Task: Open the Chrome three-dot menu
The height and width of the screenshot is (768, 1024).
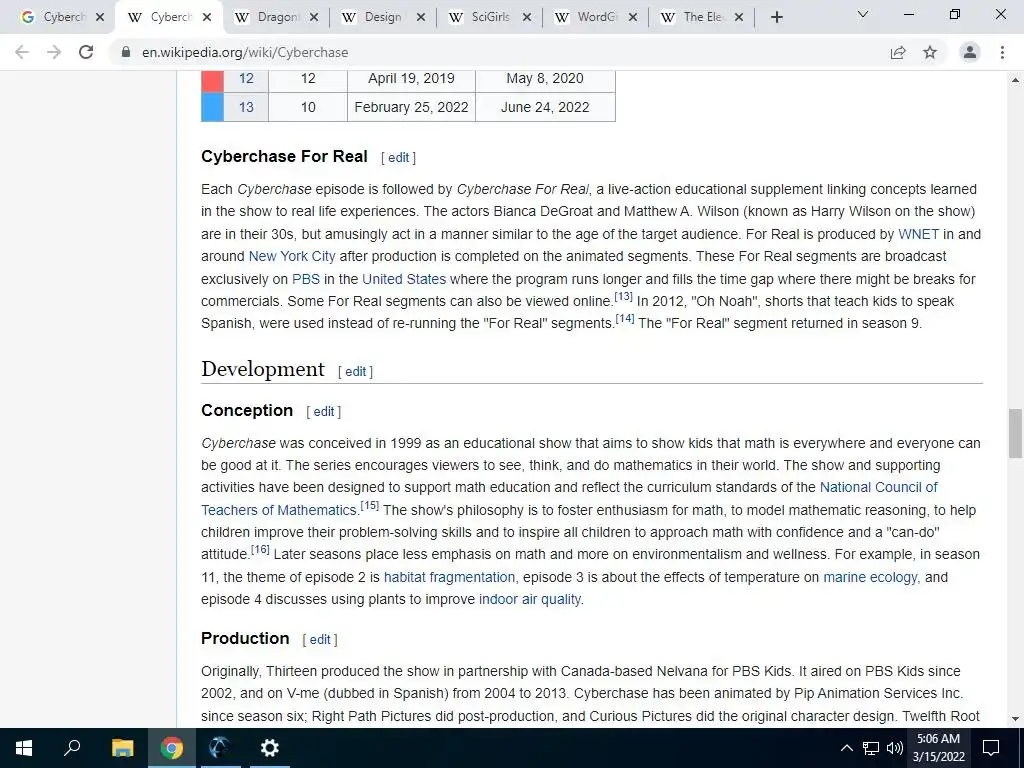Action: pyautogui.click(x=1002, y=52)
